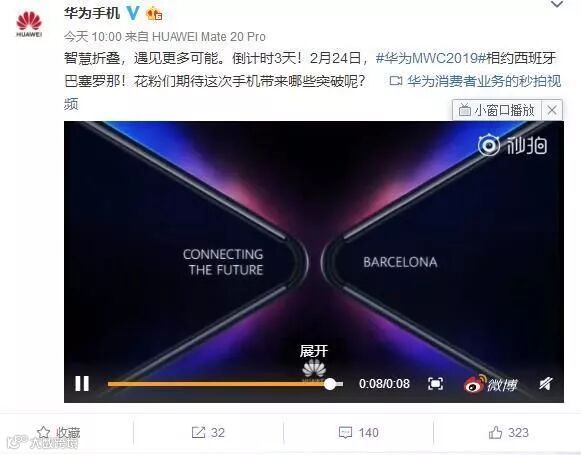The height and width of the screenshot is (455, 581).
Task: Click the membership crown badge icon
Action: coord(154,14)
